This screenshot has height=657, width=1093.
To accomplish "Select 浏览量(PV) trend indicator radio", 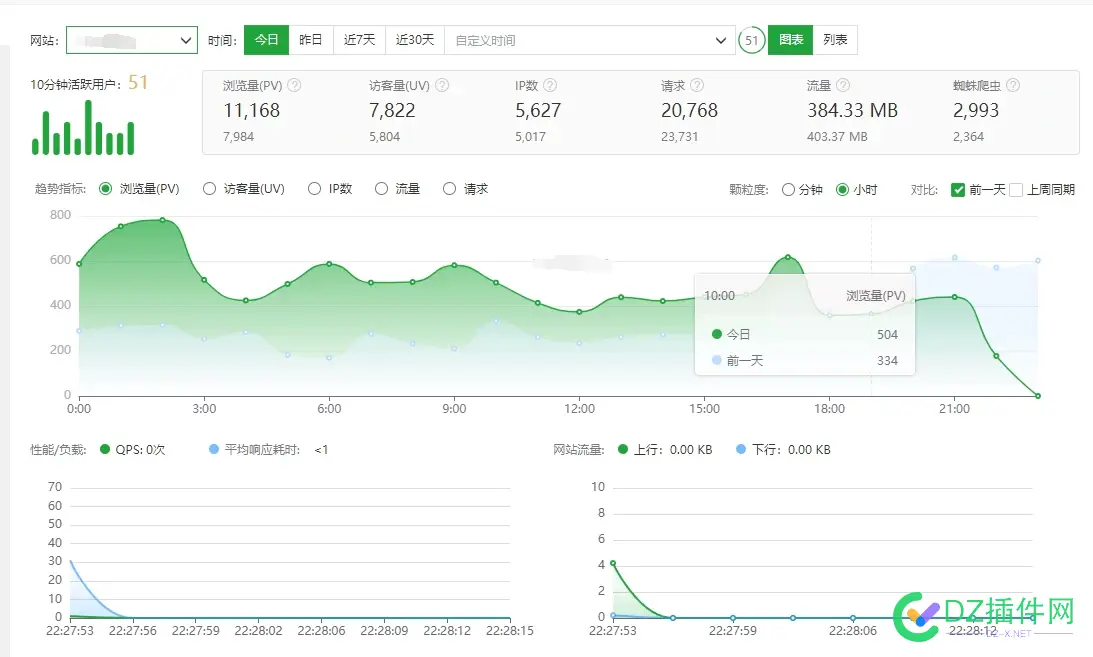I will coord(105,189).
